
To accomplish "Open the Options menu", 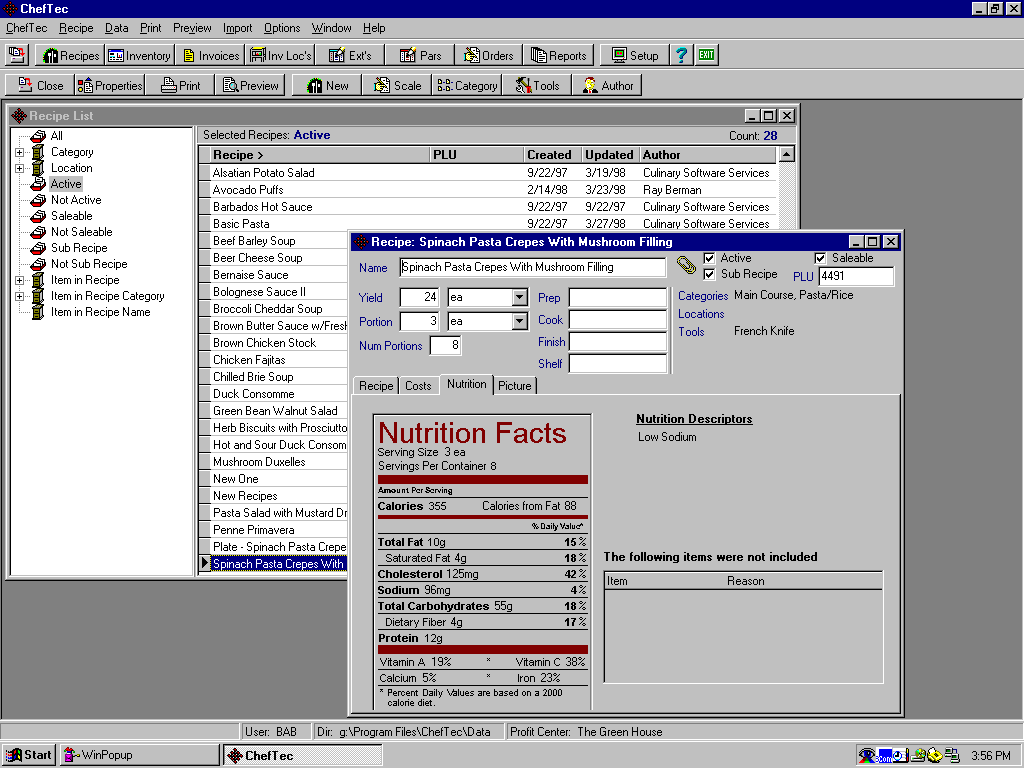I will (x=282, y=28).
